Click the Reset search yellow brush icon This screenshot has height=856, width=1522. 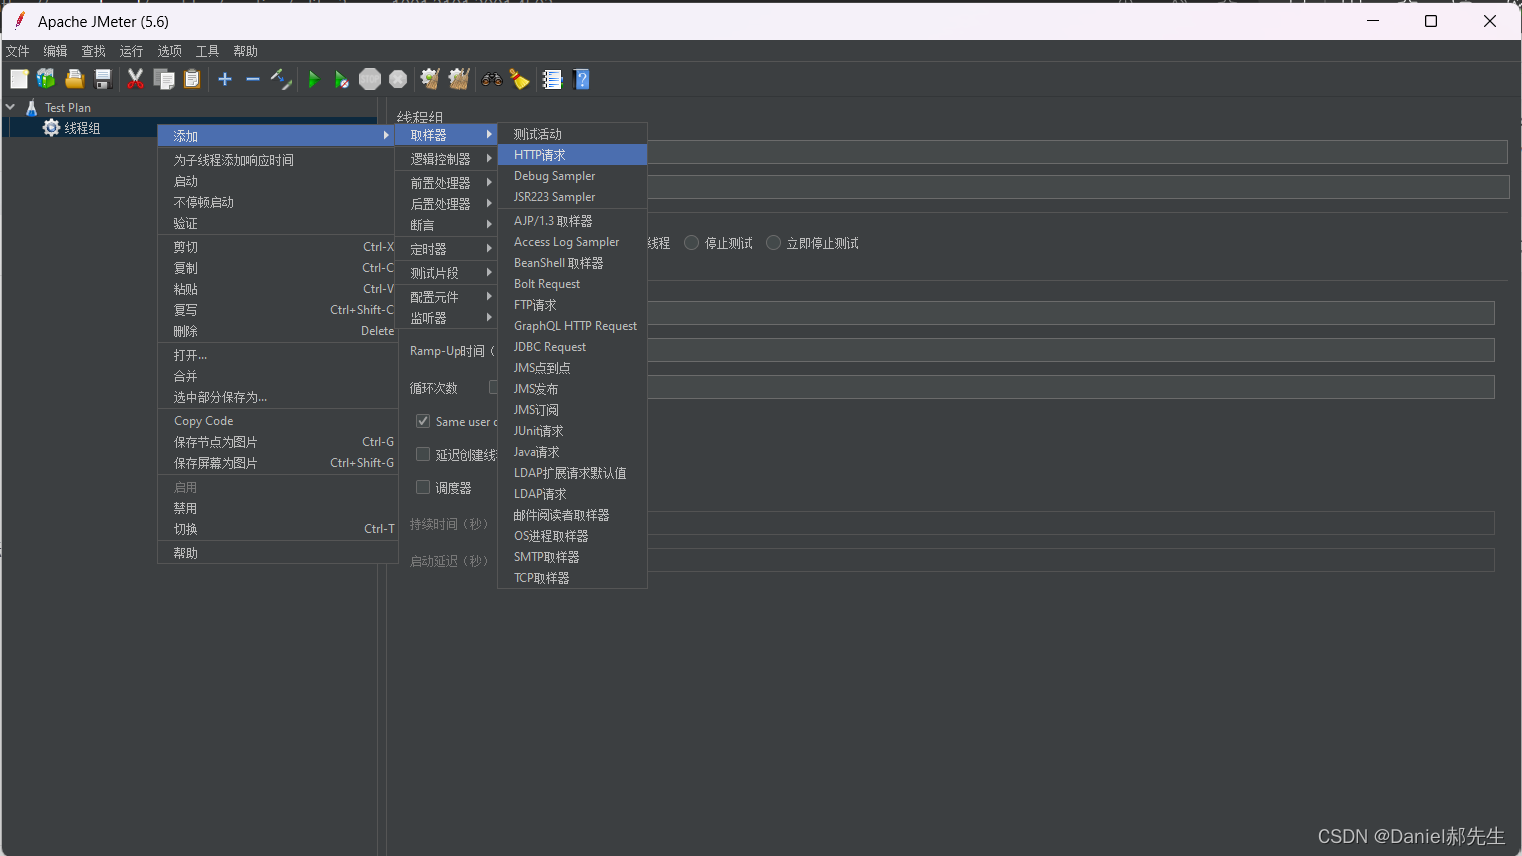520,79
